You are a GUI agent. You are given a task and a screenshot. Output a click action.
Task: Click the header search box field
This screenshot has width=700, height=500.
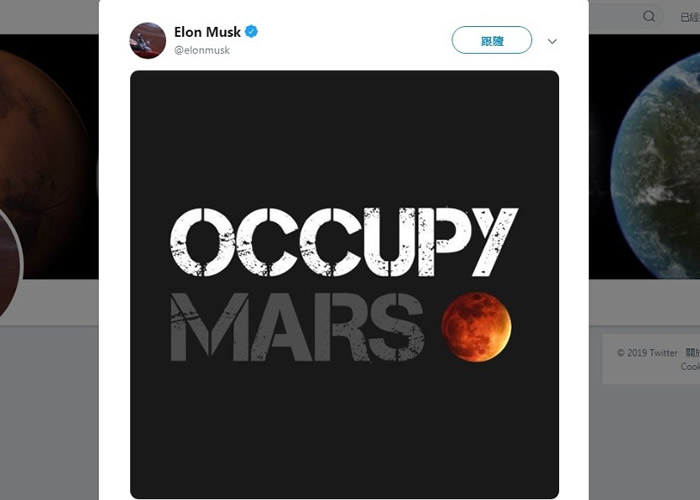(627, 17)
